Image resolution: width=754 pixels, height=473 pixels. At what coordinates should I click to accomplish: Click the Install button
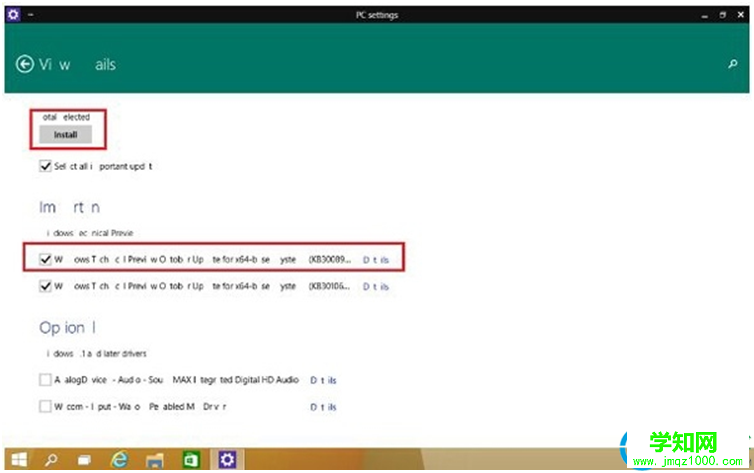65,135
